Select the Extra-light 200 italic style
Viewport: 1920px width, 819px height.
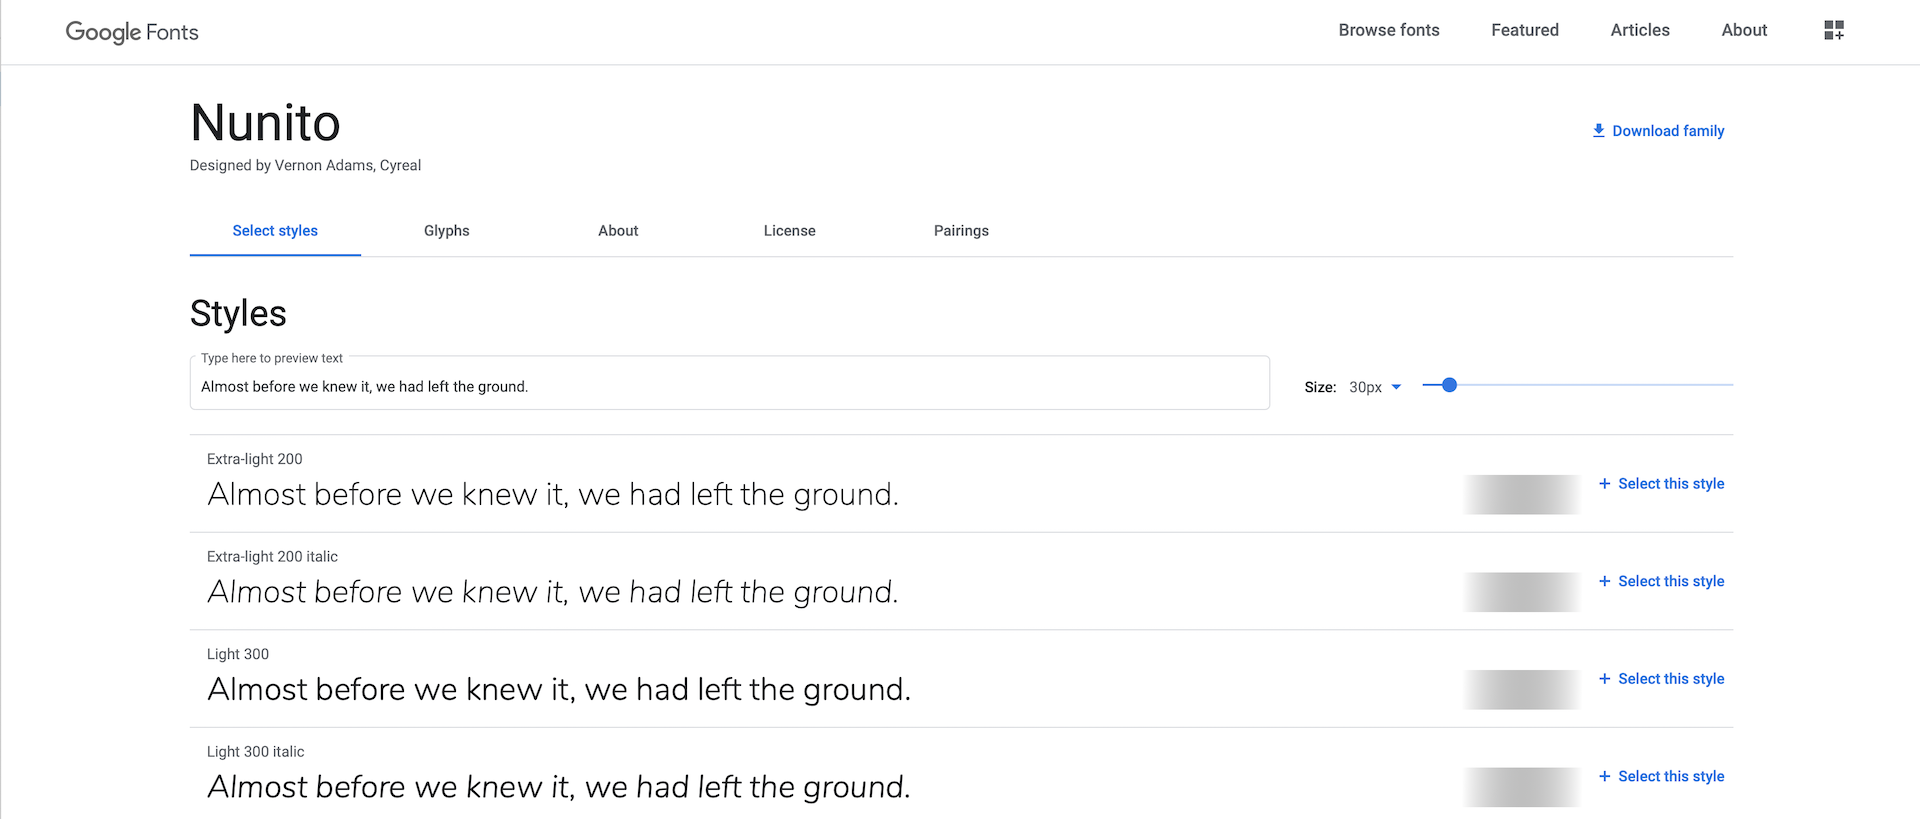coord(1670,581)
